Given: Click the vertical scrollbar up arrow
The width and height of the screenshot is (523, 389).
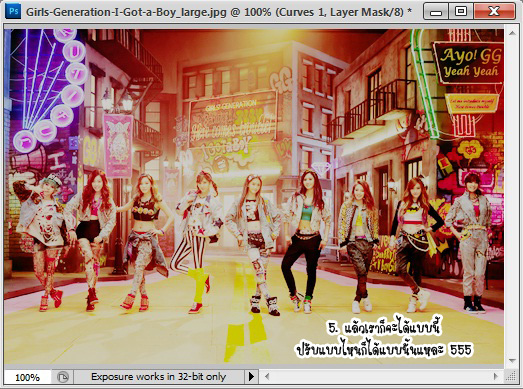Looking at the screenshot, I should pyautogui.click(x=512, y=33).
